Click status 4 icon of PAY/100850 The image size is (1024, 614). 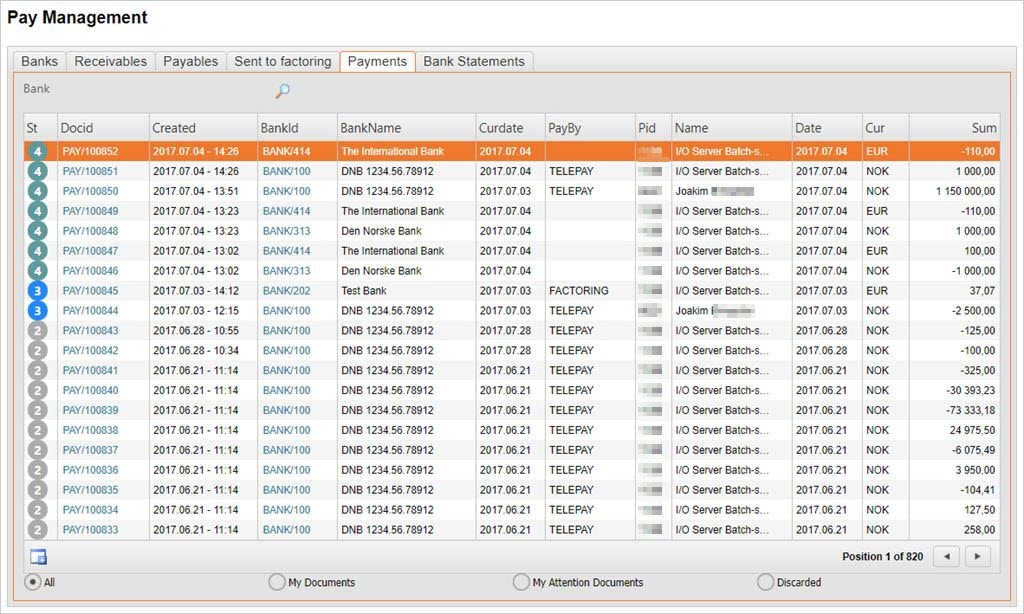[37, 191]
